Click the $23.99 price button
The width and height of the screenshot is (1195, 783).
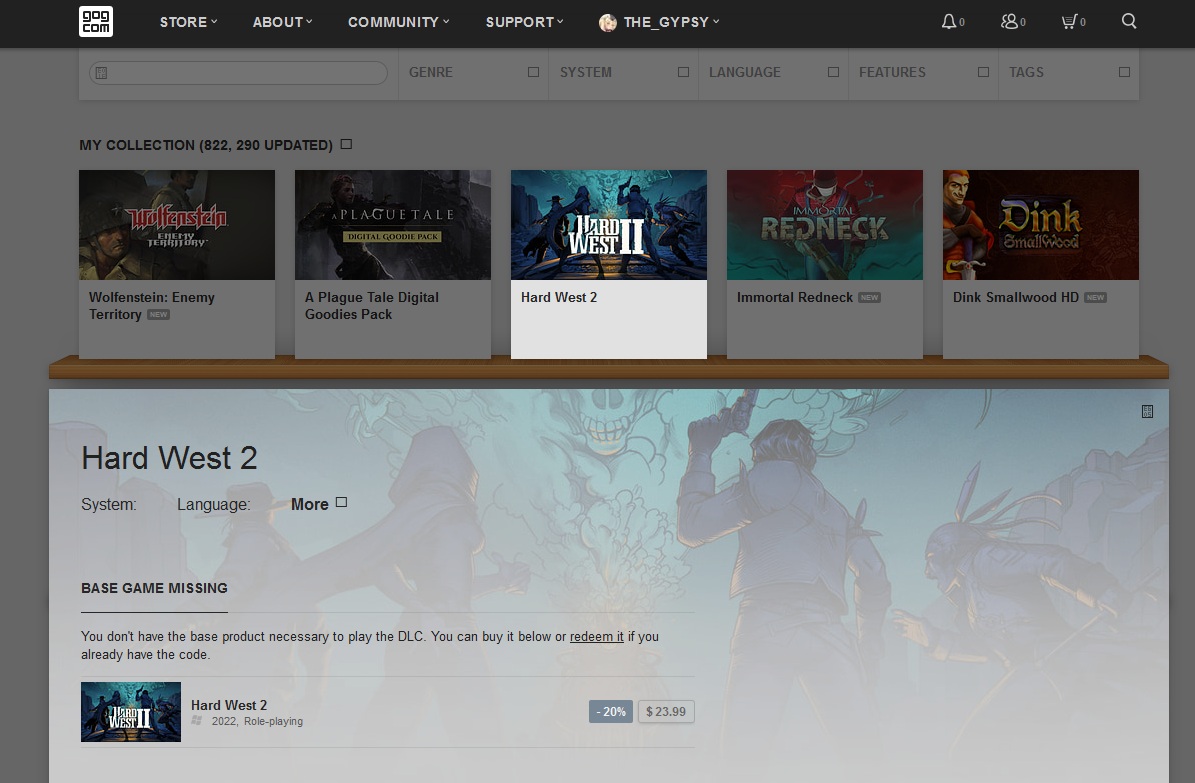(666, 712)
